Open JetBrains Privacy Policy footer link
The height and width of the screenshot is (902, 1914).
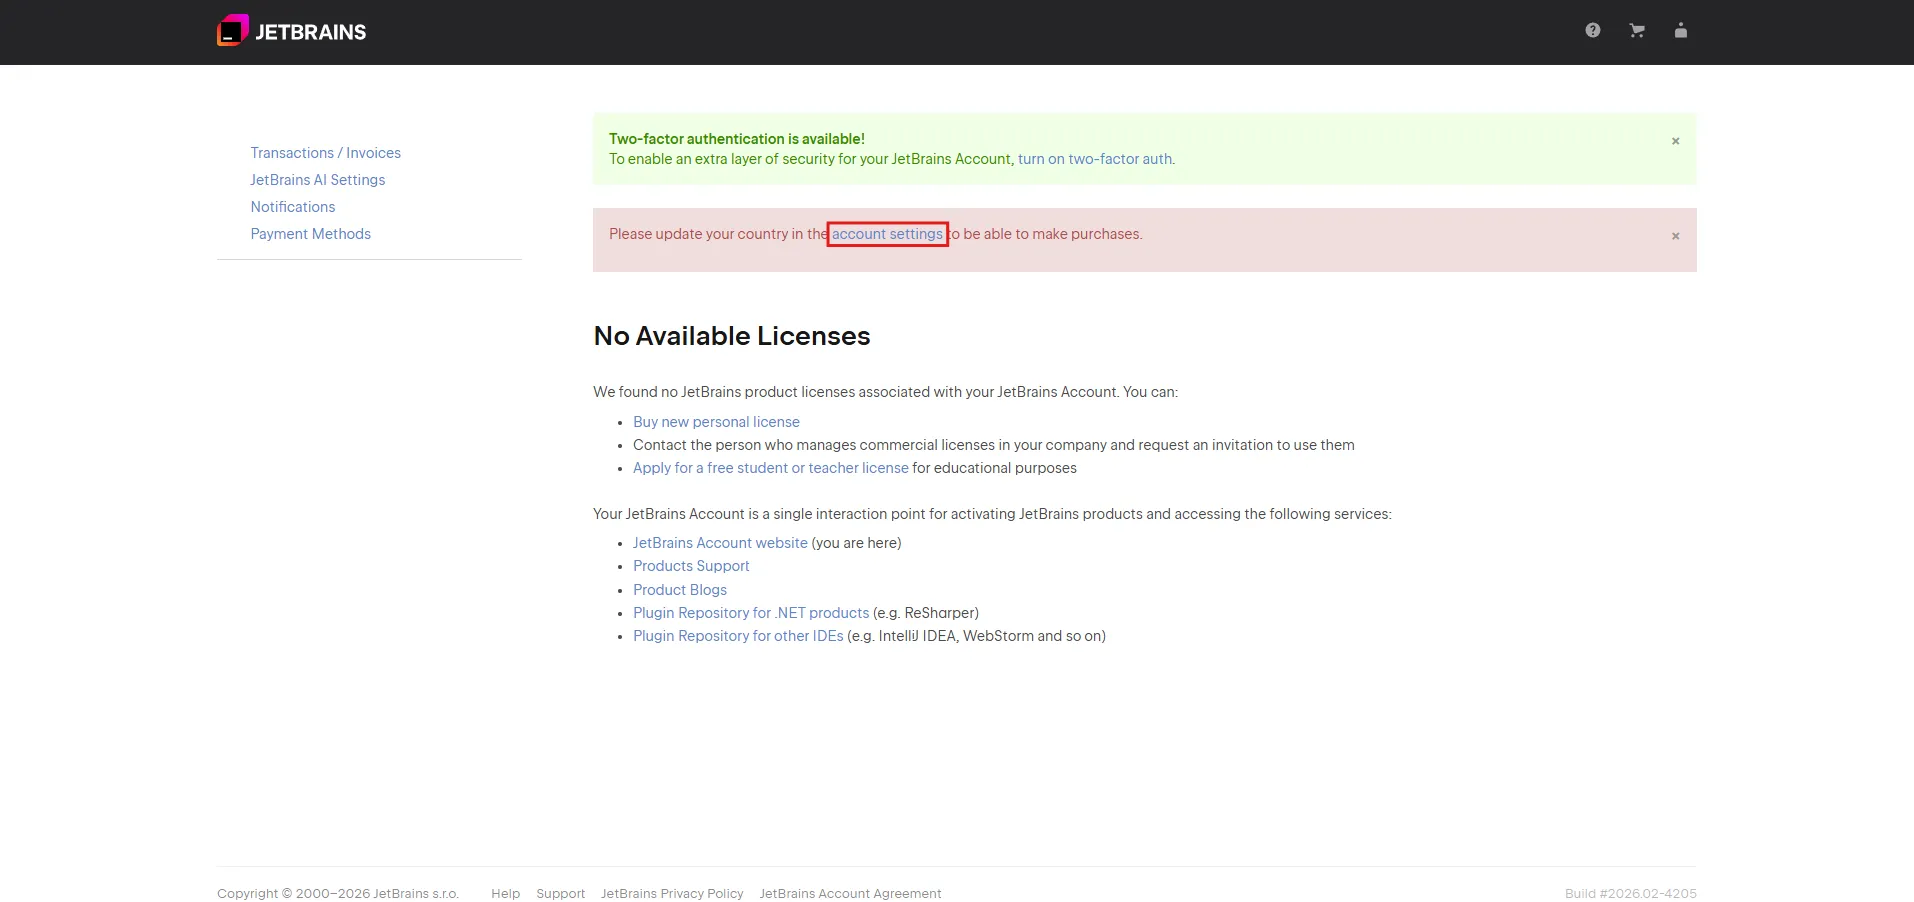672,894
